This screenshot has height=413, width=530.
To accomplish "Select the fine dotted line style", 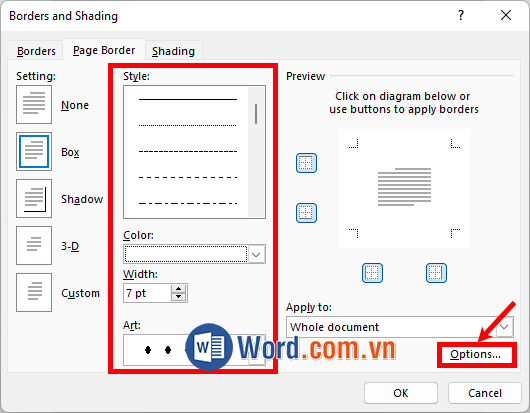I will (188, 125).
